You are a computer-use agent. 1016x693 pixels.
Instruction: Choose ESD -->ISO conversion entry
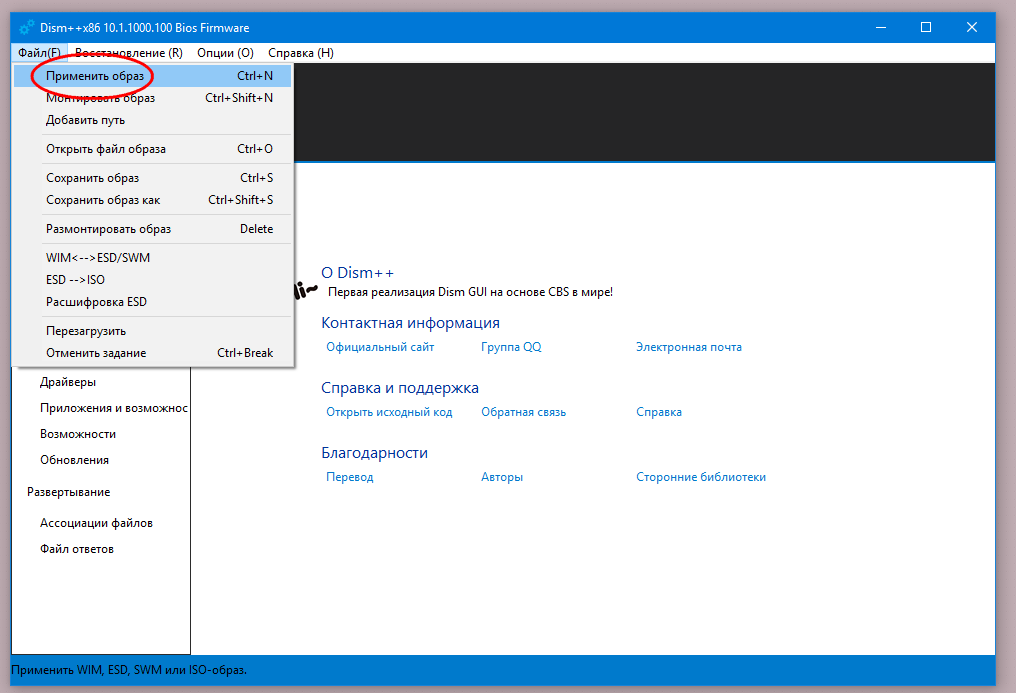152,280
